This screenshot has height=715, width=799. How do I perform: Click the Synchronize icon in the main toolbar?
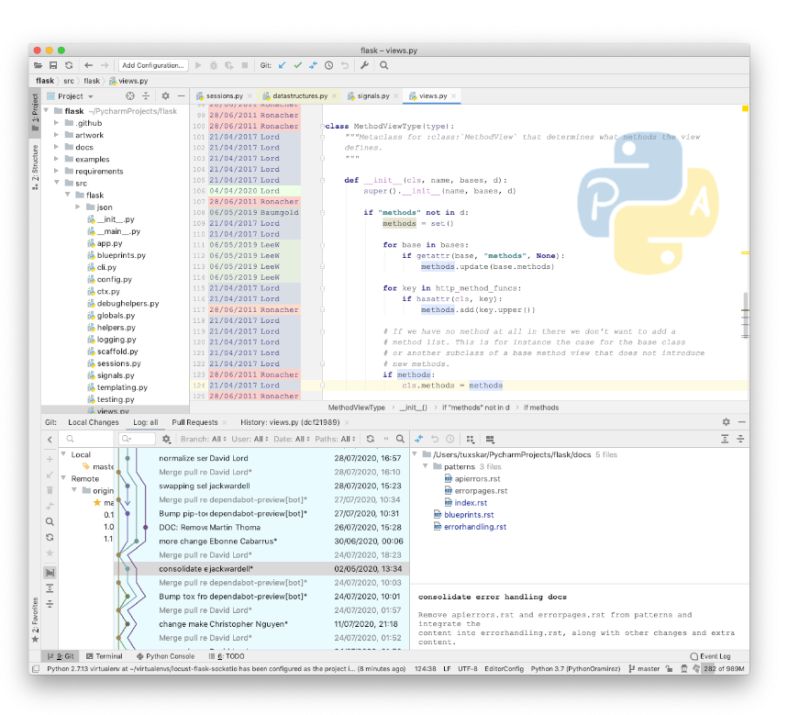click(69, 65)
